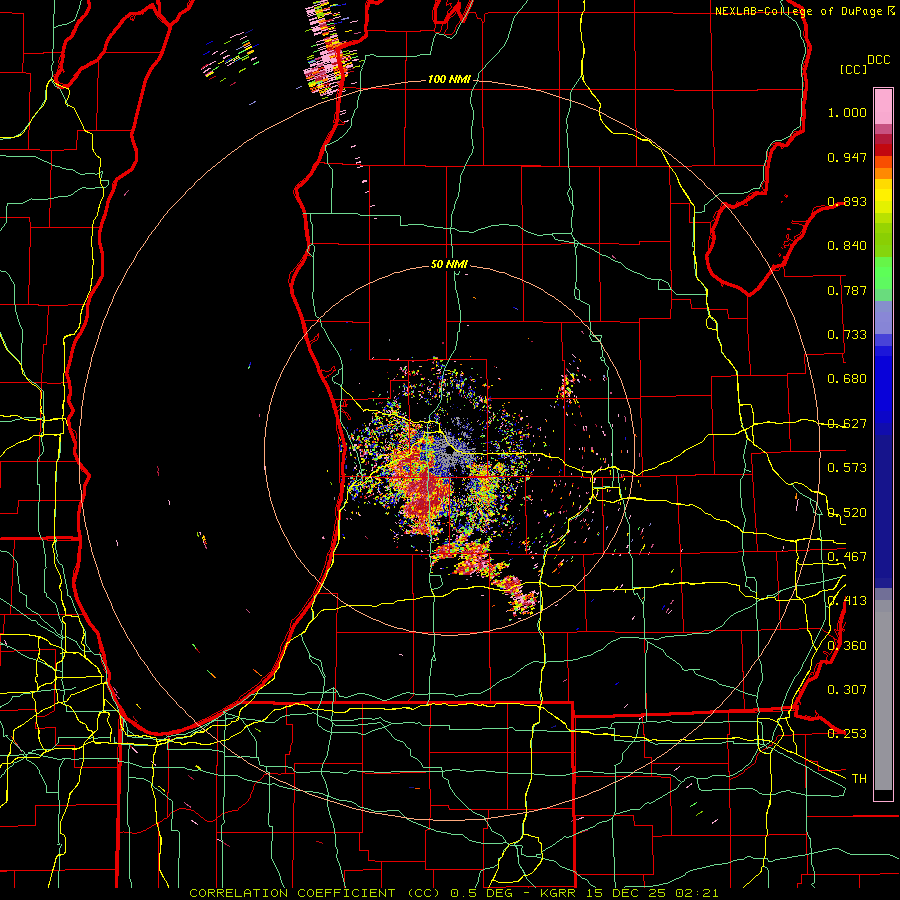
Task: Click the 0.307 legend value
Action: pos(847,690)
